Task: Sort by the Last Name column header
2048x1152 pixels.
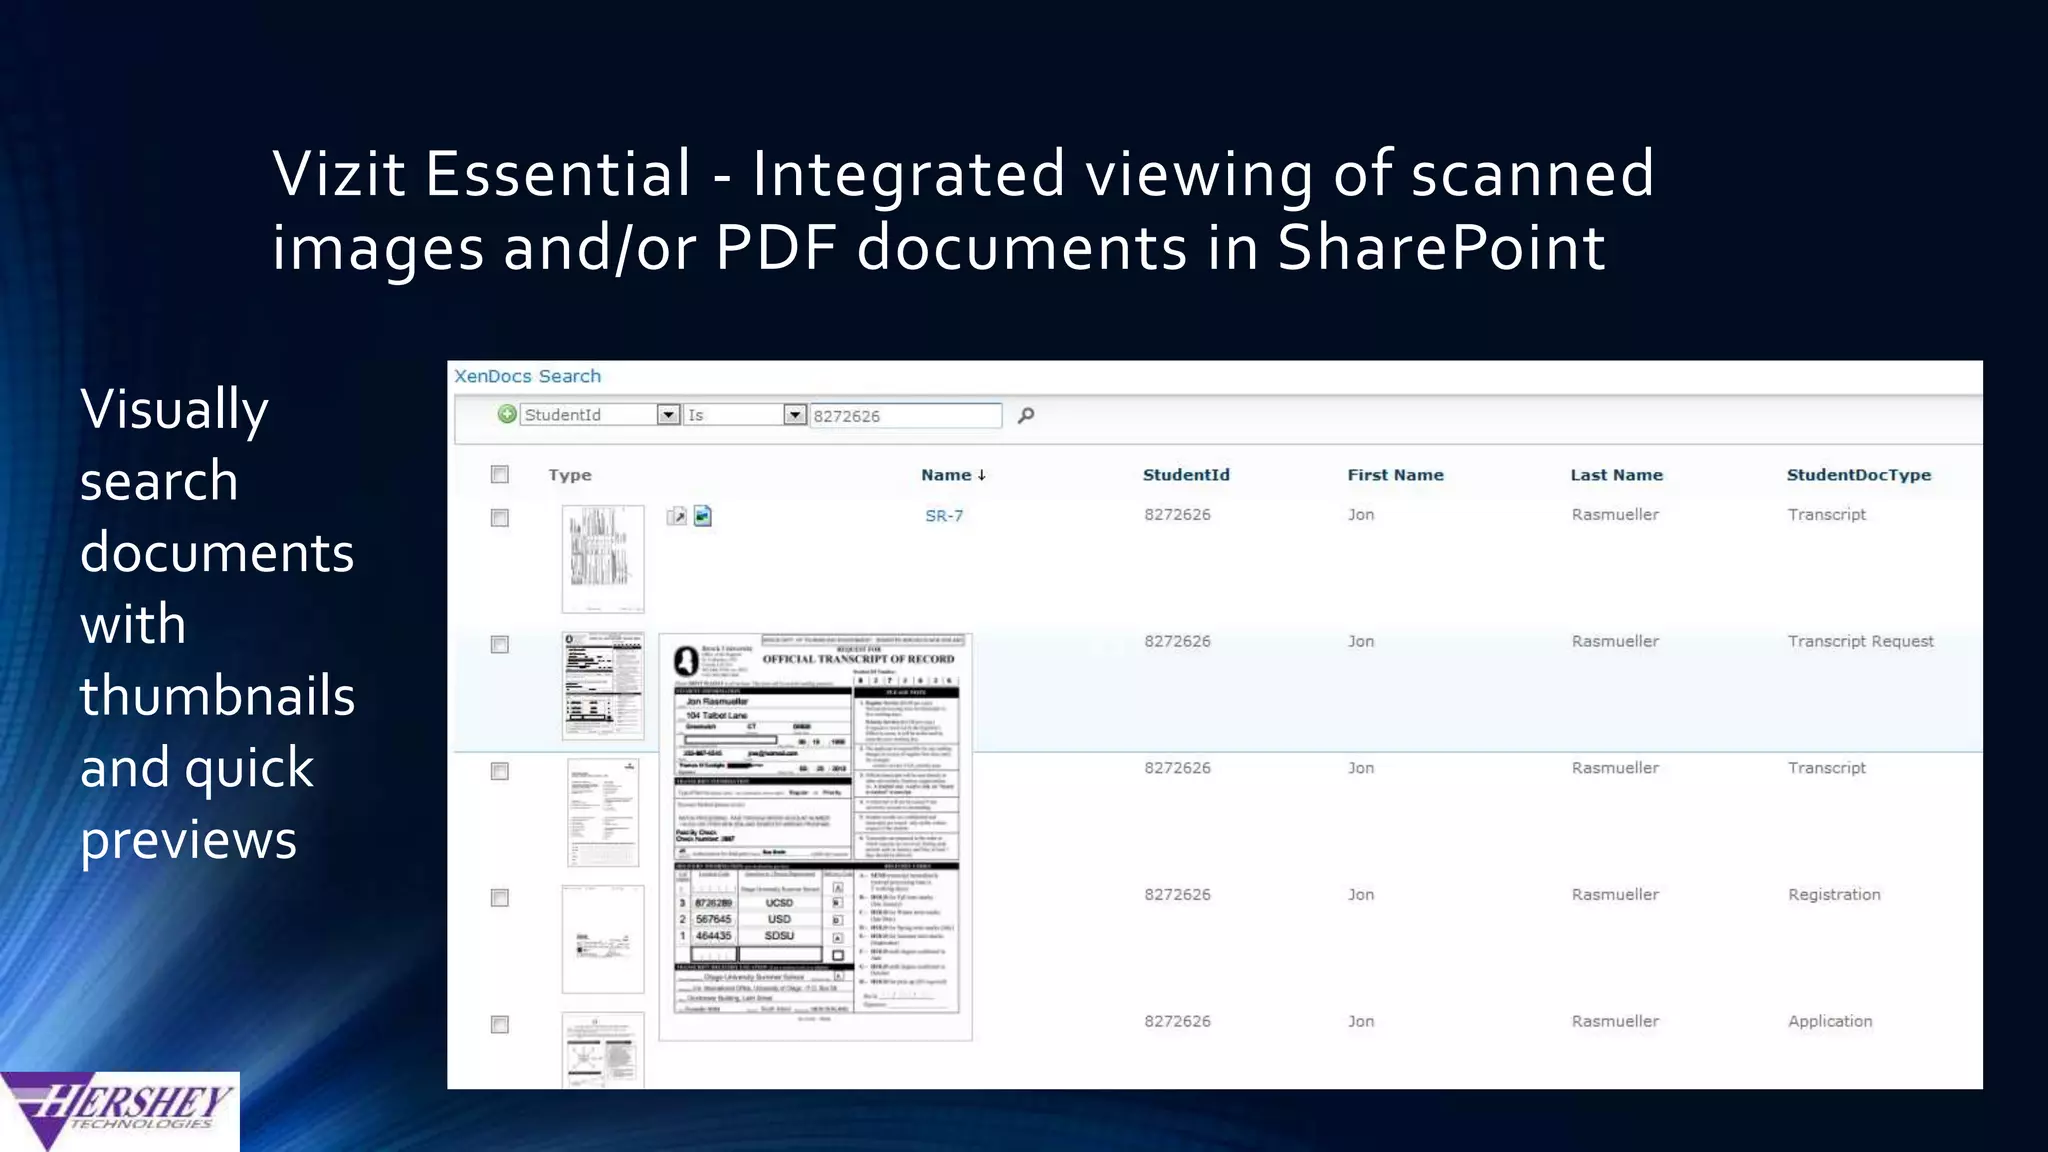Action: tap(1616, 475)
